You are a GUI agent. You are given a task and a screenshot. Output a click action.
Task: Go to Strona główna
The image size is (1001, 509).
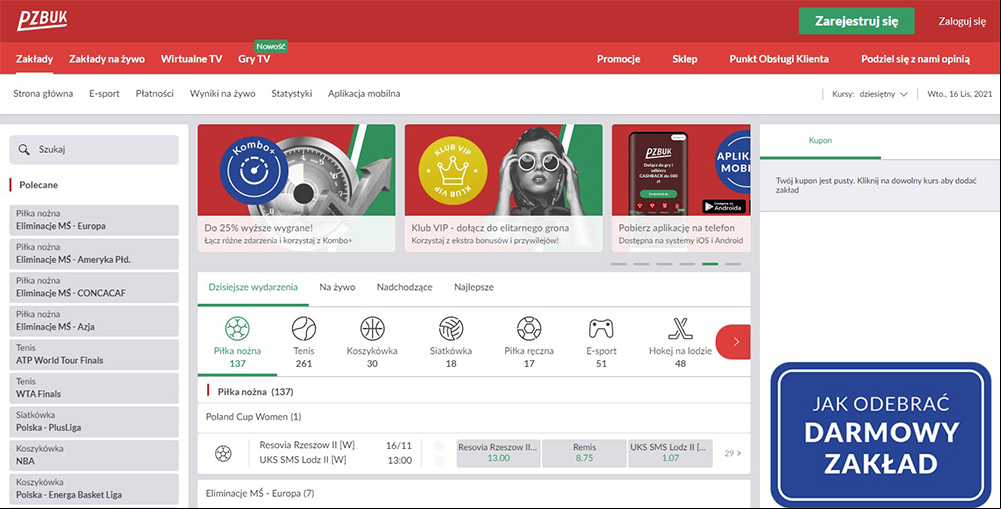tap(43, 94)
